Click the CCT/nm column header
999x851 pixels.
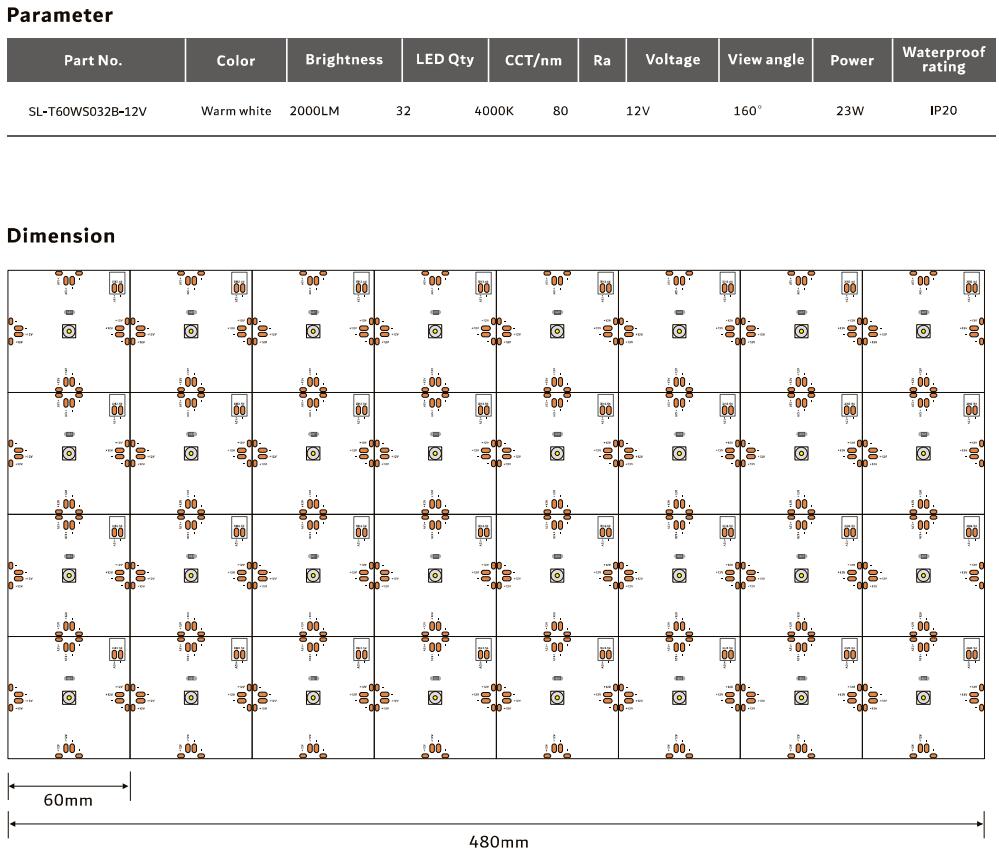pos(533,60)
